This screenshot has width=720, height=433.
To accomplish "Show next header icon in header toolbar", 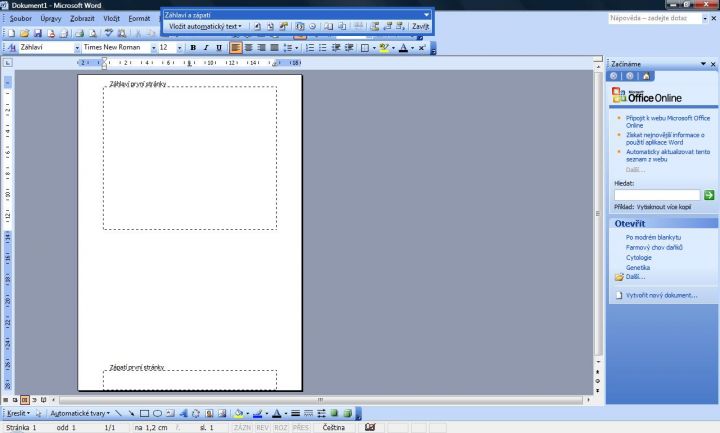I will 400,27.
